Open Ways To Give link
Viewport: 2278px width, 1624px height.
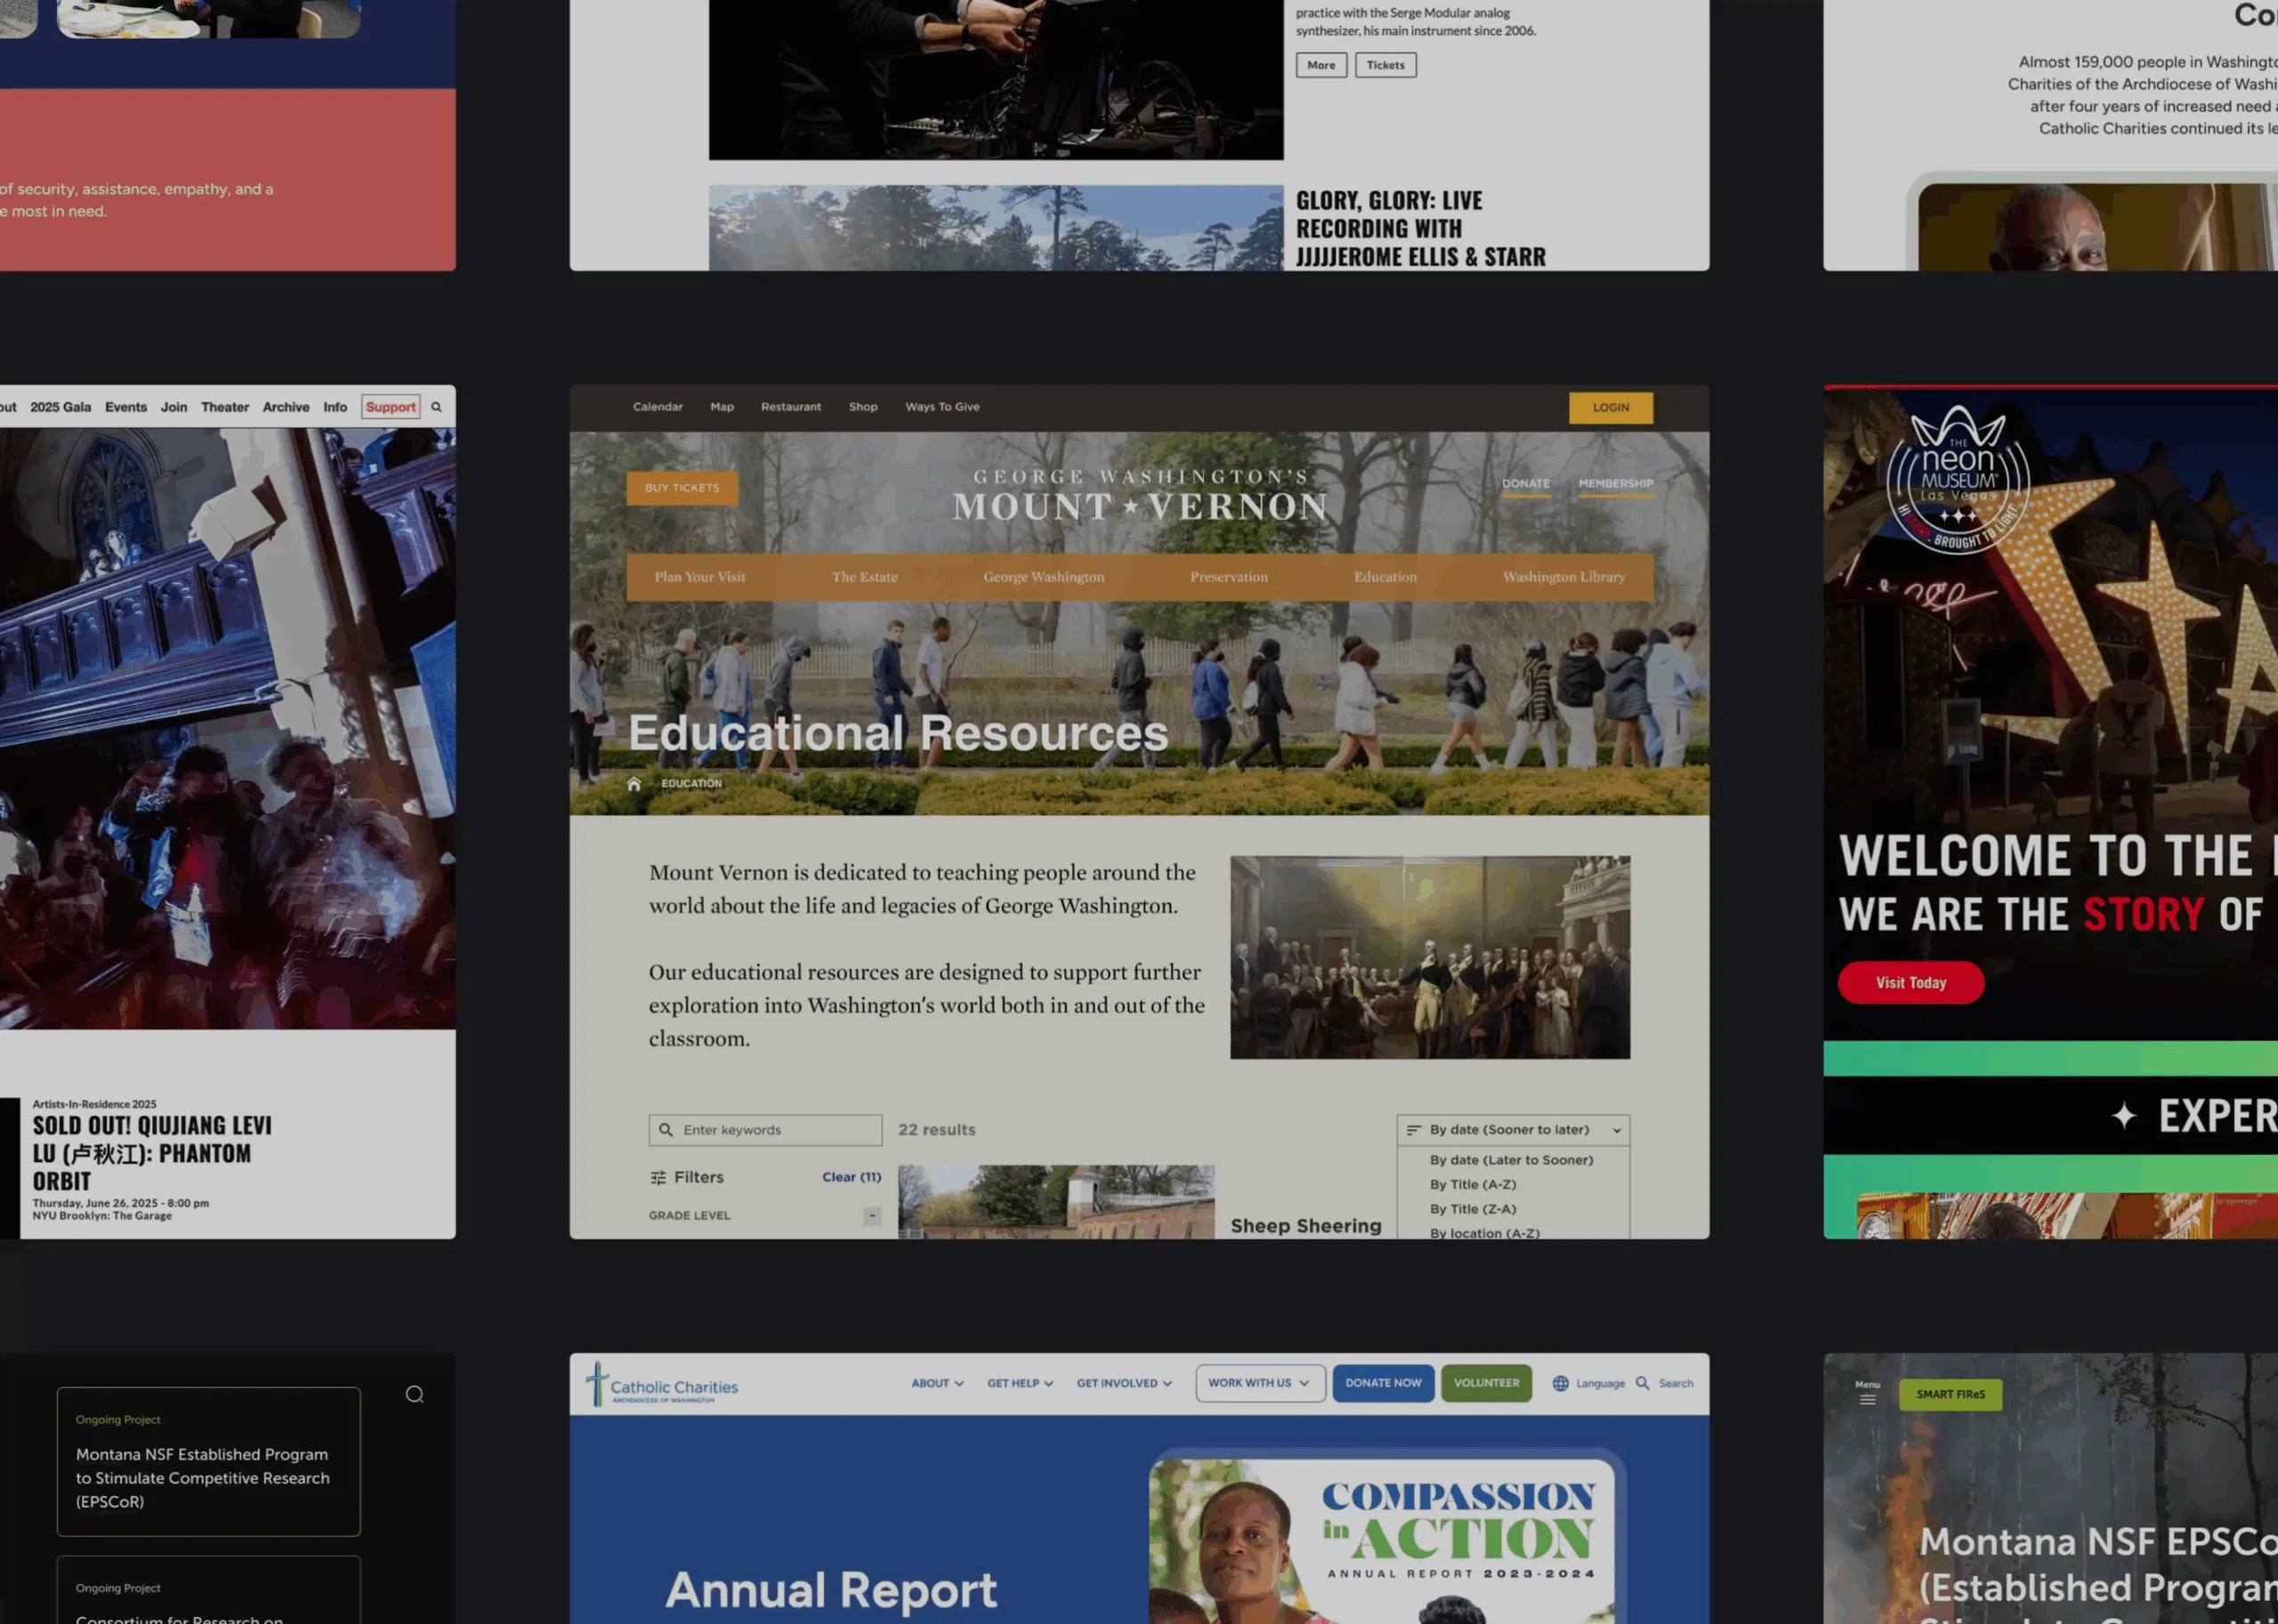click(x=942, y=407)
